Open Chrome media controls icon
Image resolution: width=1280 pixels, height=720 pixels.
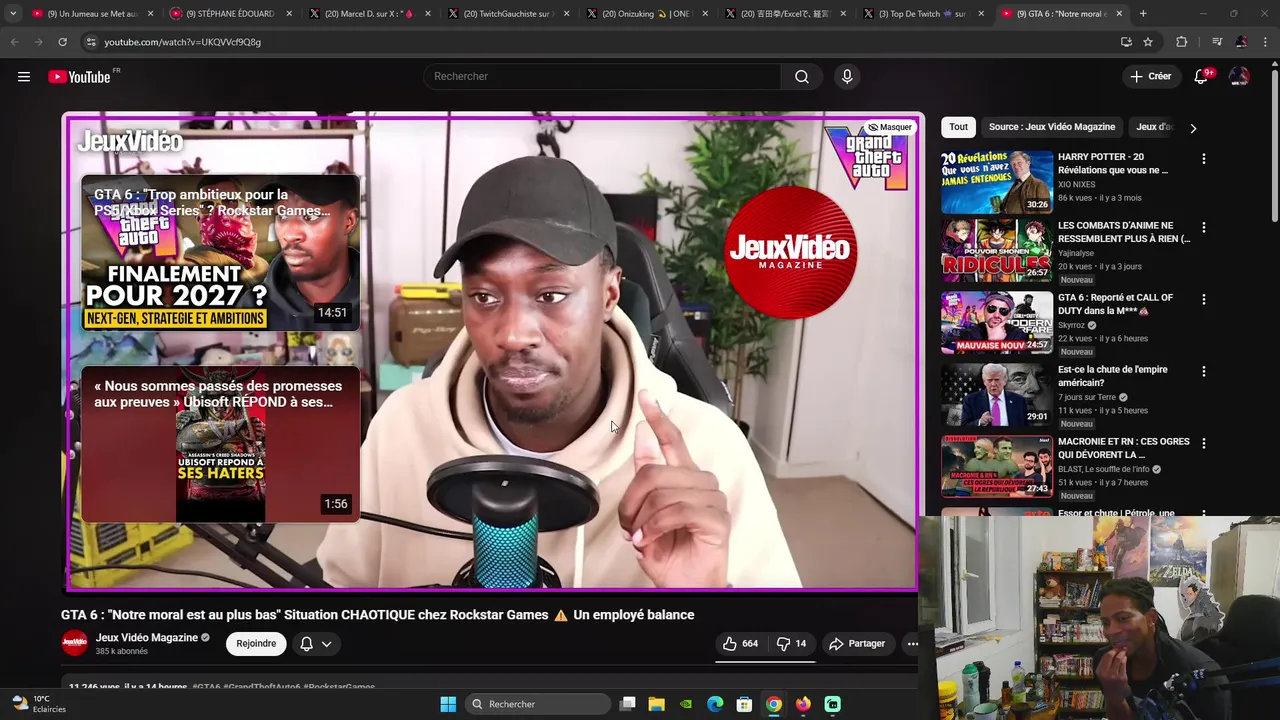click(x=1216, y=42)
